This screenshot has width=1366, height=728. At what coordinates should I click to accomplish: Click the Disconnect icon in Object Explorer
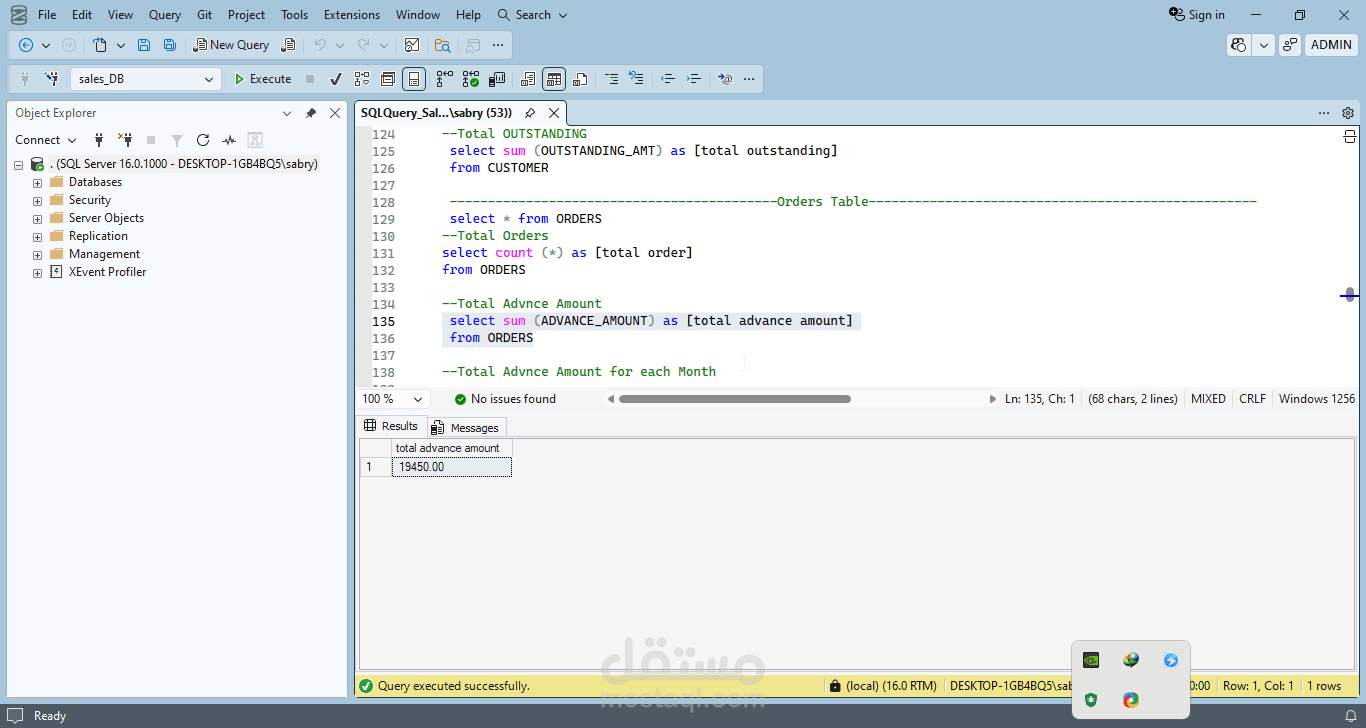(125, 140)
